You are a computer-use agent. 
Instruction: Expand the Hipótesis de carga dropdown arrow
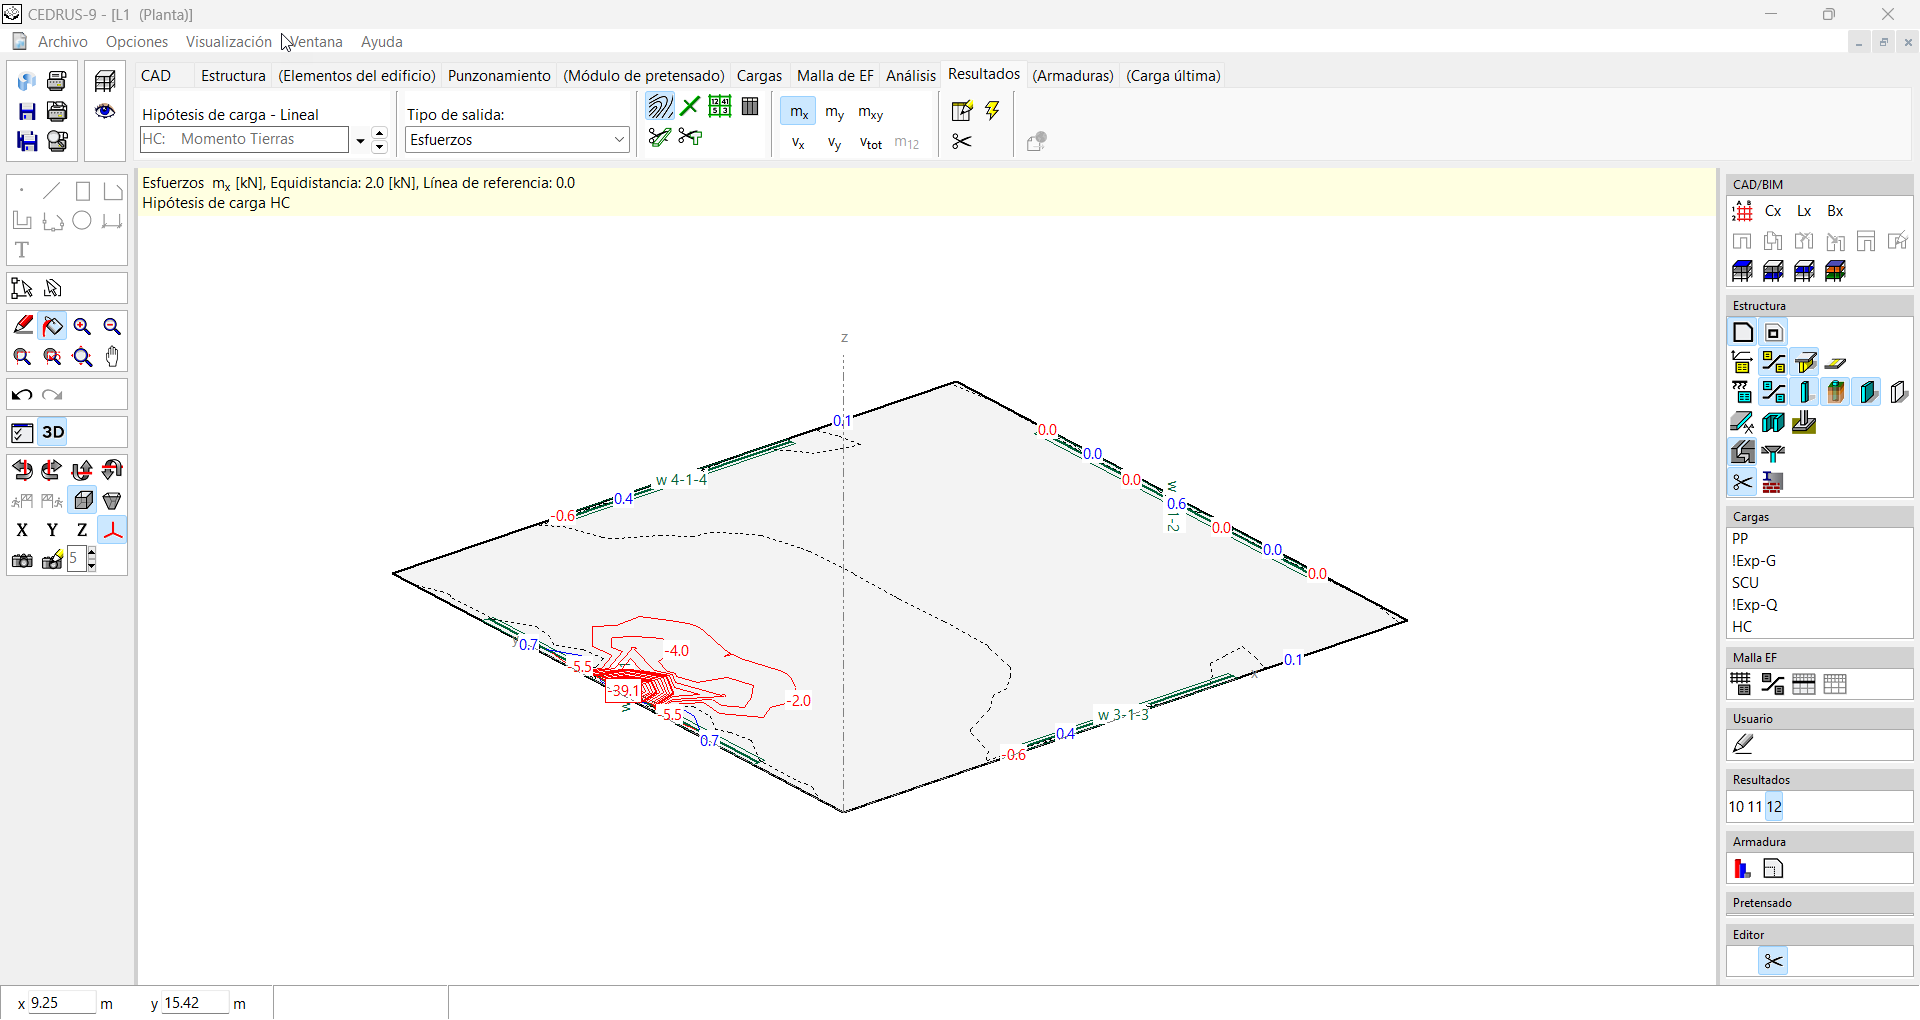pos(360,141)
